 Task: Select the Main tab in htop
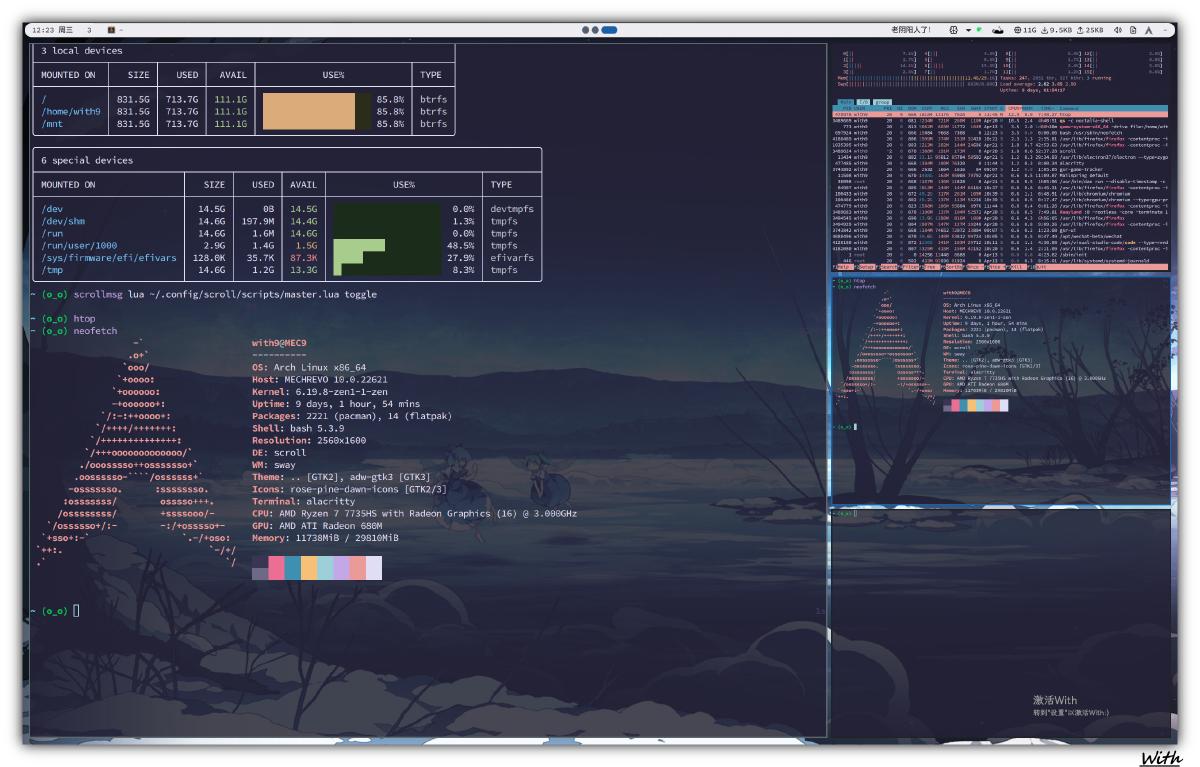pyautogui.click(x=844, y=102)
